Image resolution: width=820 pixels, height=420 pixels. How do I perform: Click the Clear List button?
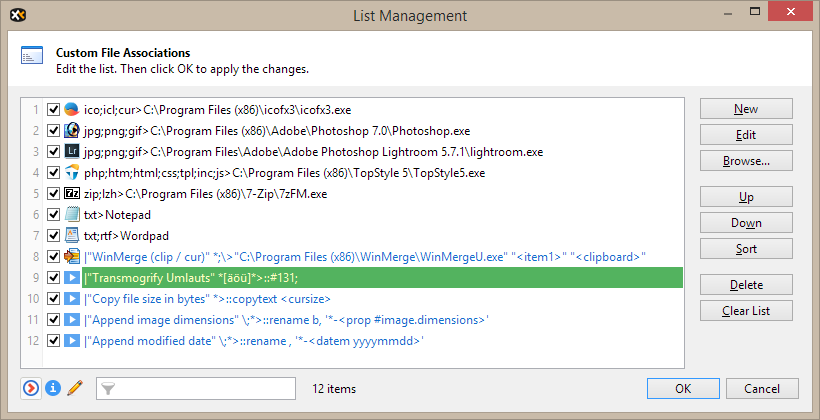[x=746, y=310]
